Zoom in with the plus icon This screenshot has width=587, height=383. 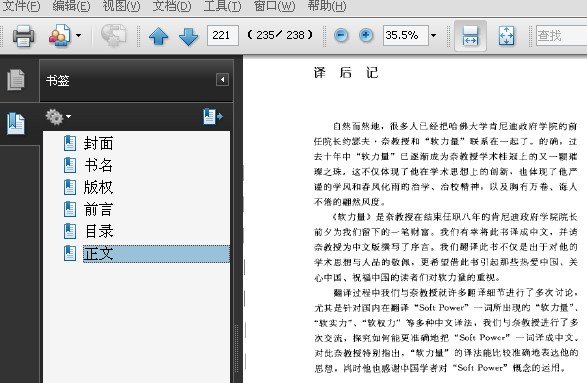coord(366,36)
